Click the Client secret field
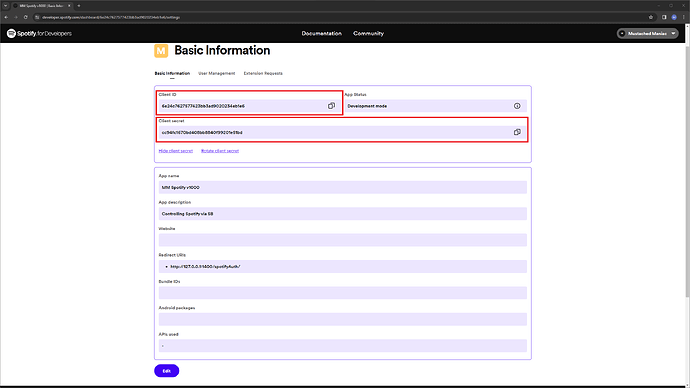Viewport: 690px width, 388px height. pyautogui.click(x=342, y=132)
